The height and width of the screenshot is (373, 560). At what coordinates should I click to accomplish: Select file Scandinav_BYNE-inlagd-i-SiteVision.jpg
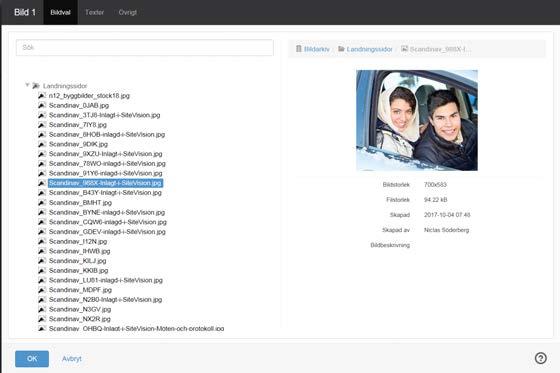(x=107, y=212)
